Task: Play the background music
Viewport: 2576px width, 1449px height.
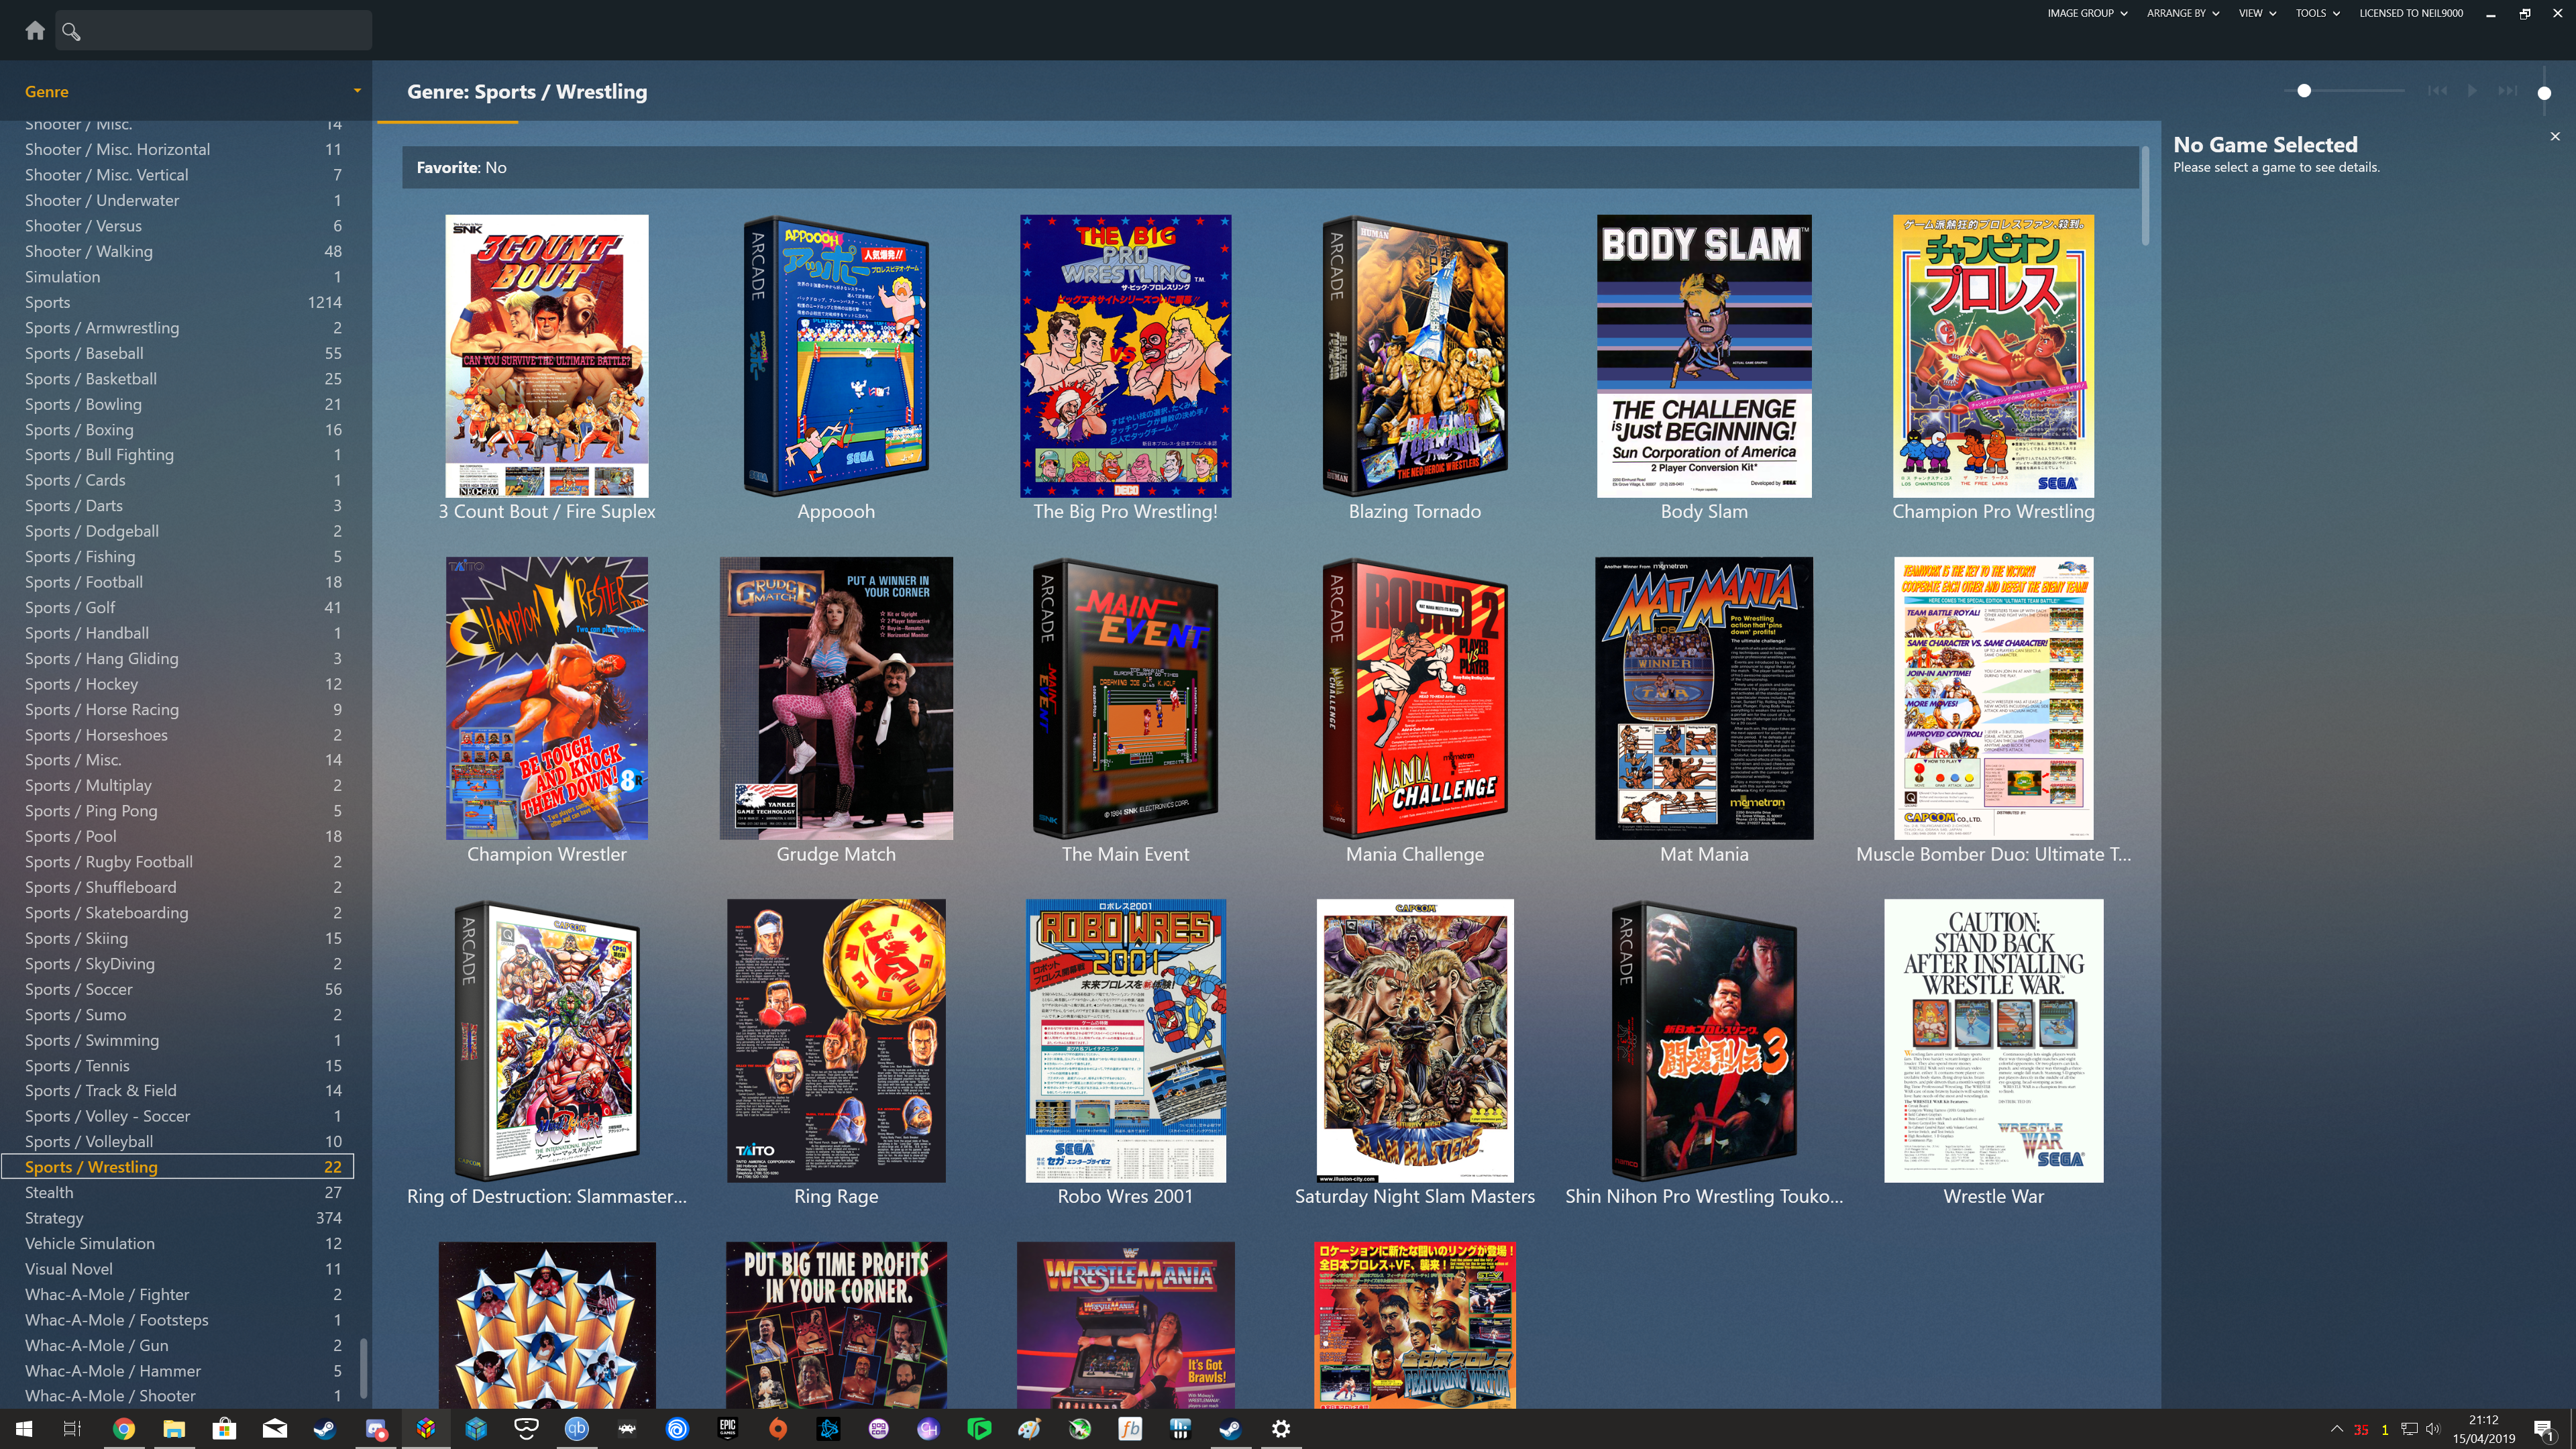Action: [2472, 91]
